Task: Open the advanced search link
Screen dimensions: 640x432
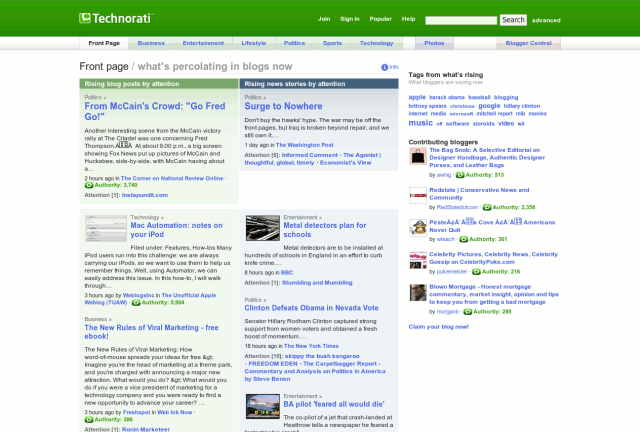Action: pyautogui.click(x=546, y=20)
